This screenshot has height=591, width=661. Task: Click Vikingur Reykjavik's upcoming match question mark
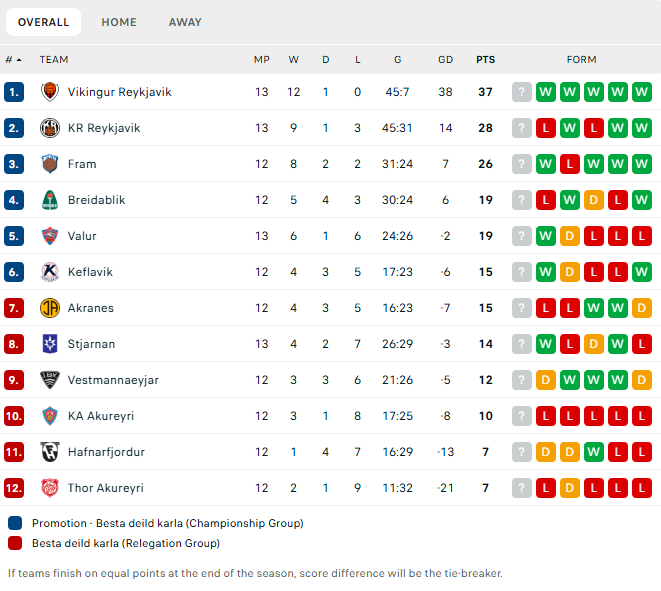coord(521,92)
